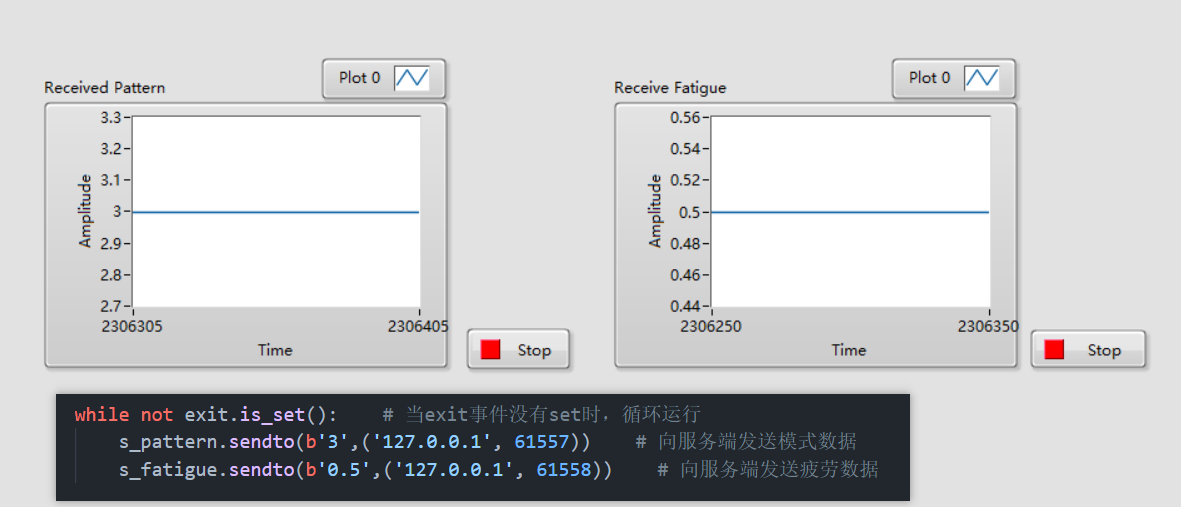This screenshot has height=507, width=1181.
Task: Click x-axis minimum value 2306250
Action: click(x=711, y=326)
